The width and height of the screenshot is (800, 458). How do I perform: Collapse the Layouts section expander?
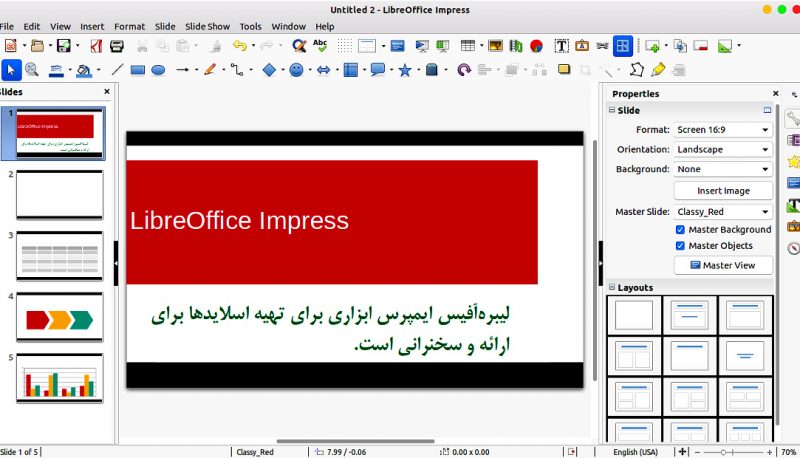tap(612, 287)
